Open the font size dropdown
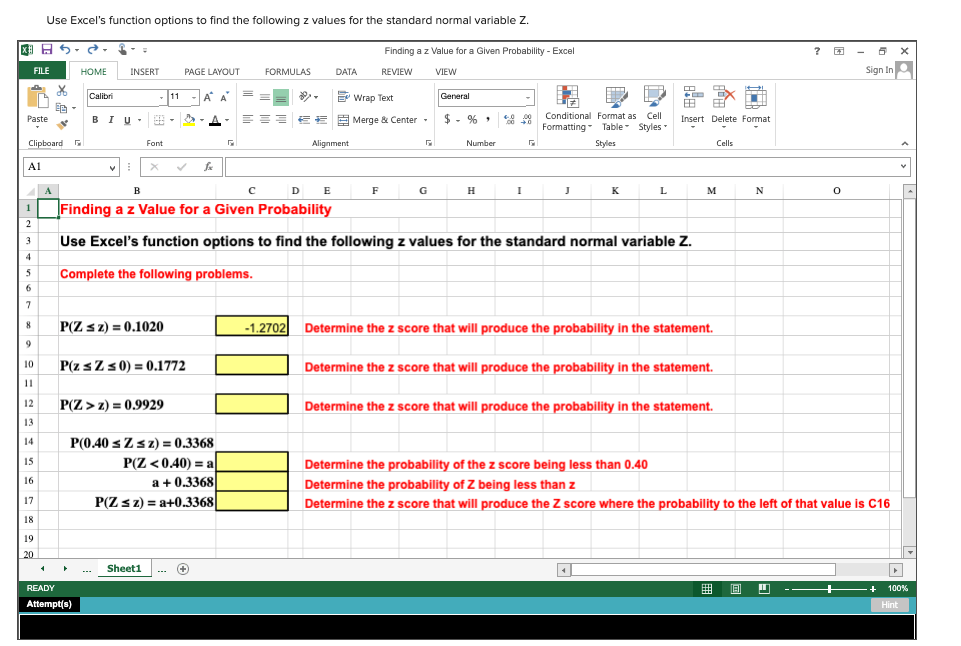Viewport: 961px width, 646px height. coord(194,96)
